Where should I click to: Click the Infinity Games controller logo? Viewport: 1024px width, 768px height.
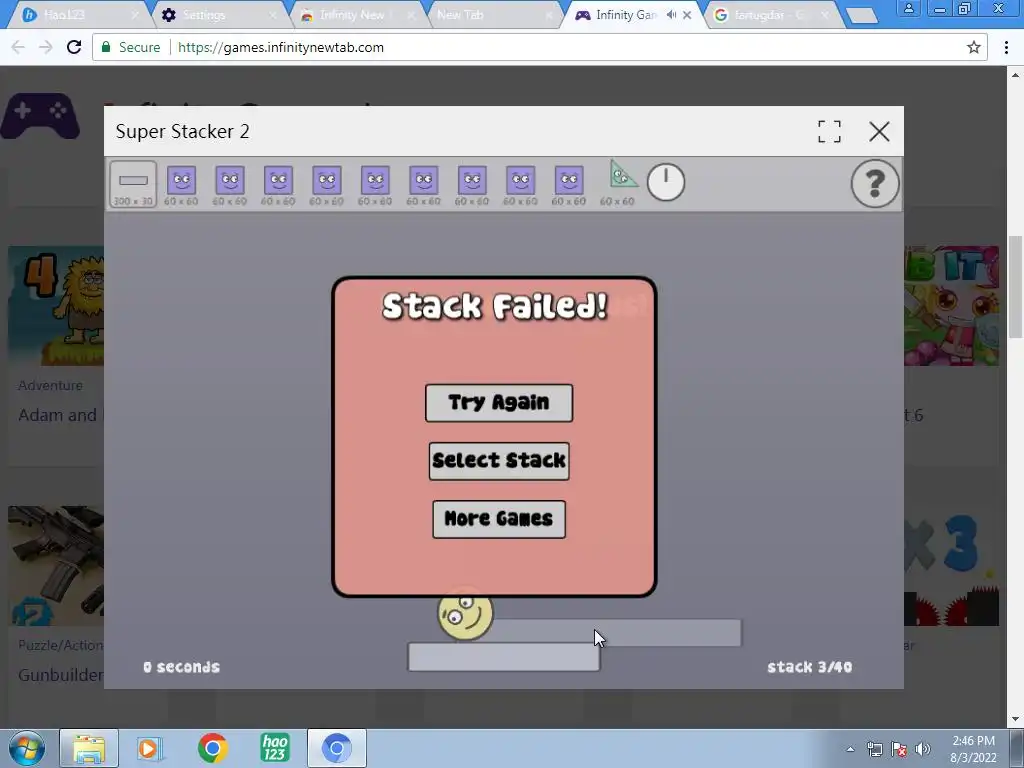(40, 115)
